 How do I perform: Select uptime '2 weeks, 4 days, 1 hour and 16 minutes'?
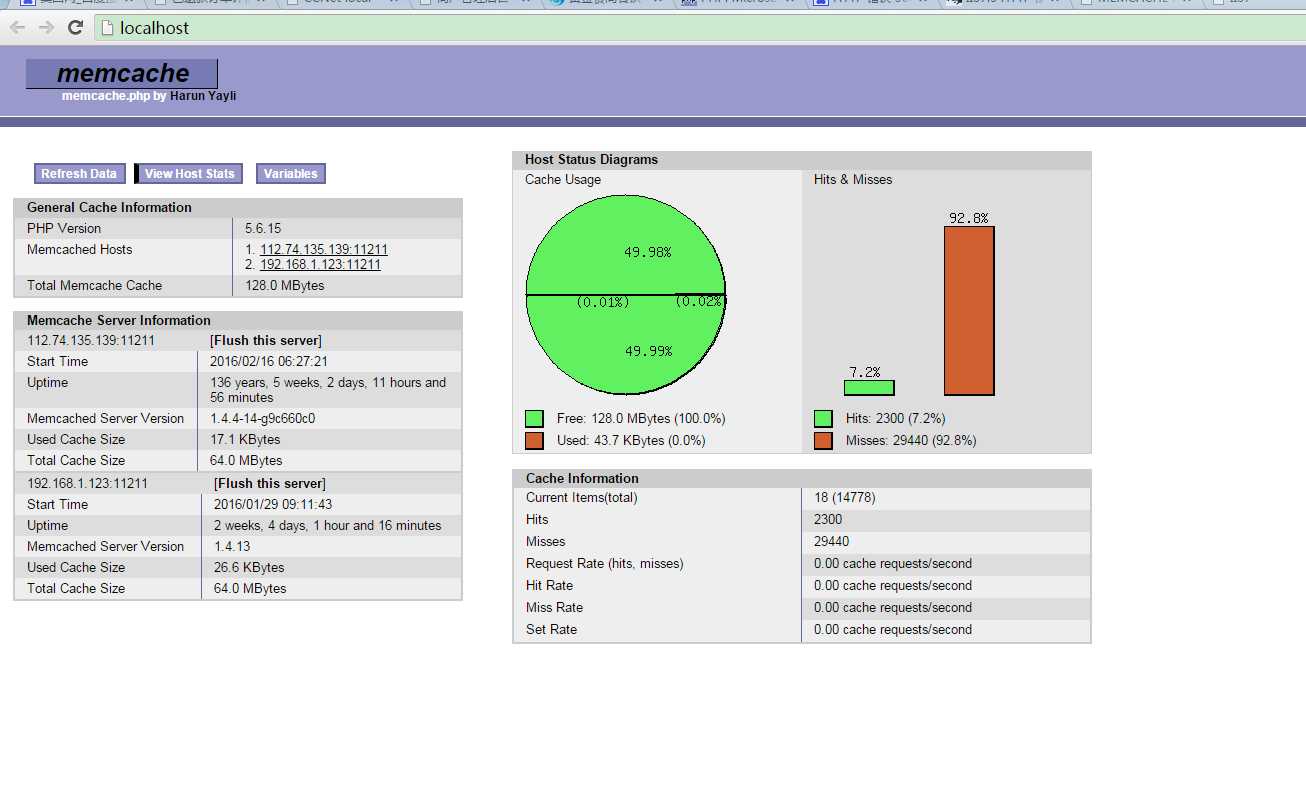coord(328,525)
